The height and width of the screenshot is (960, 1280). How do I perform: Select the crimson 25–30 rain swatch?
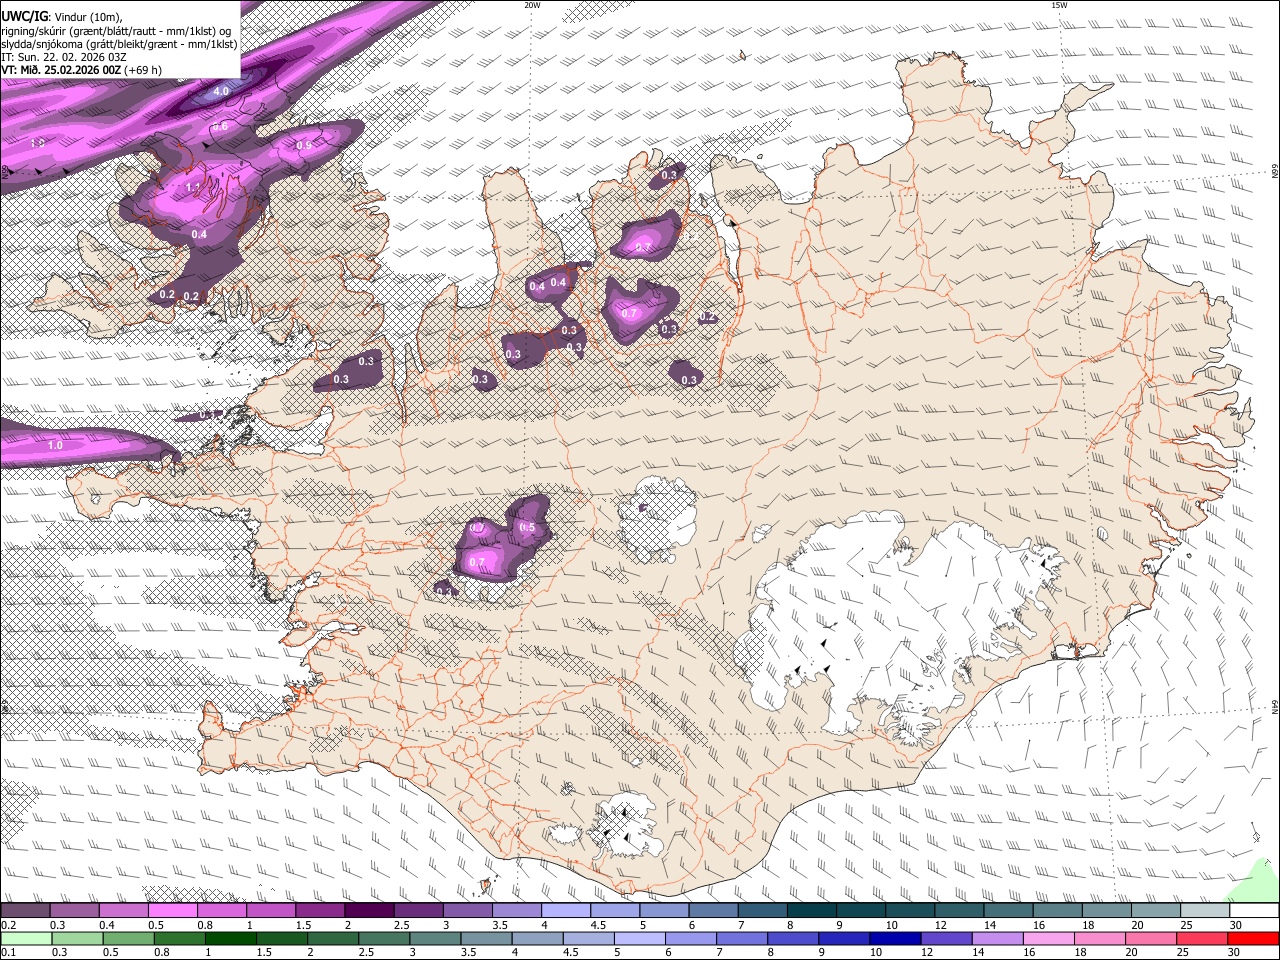coord(1202,938)
